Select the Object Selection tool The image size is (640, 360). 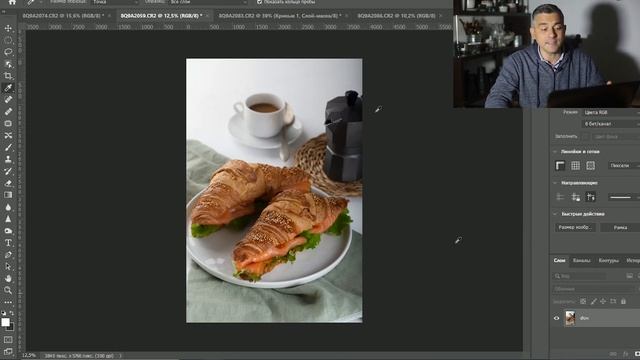8,64
